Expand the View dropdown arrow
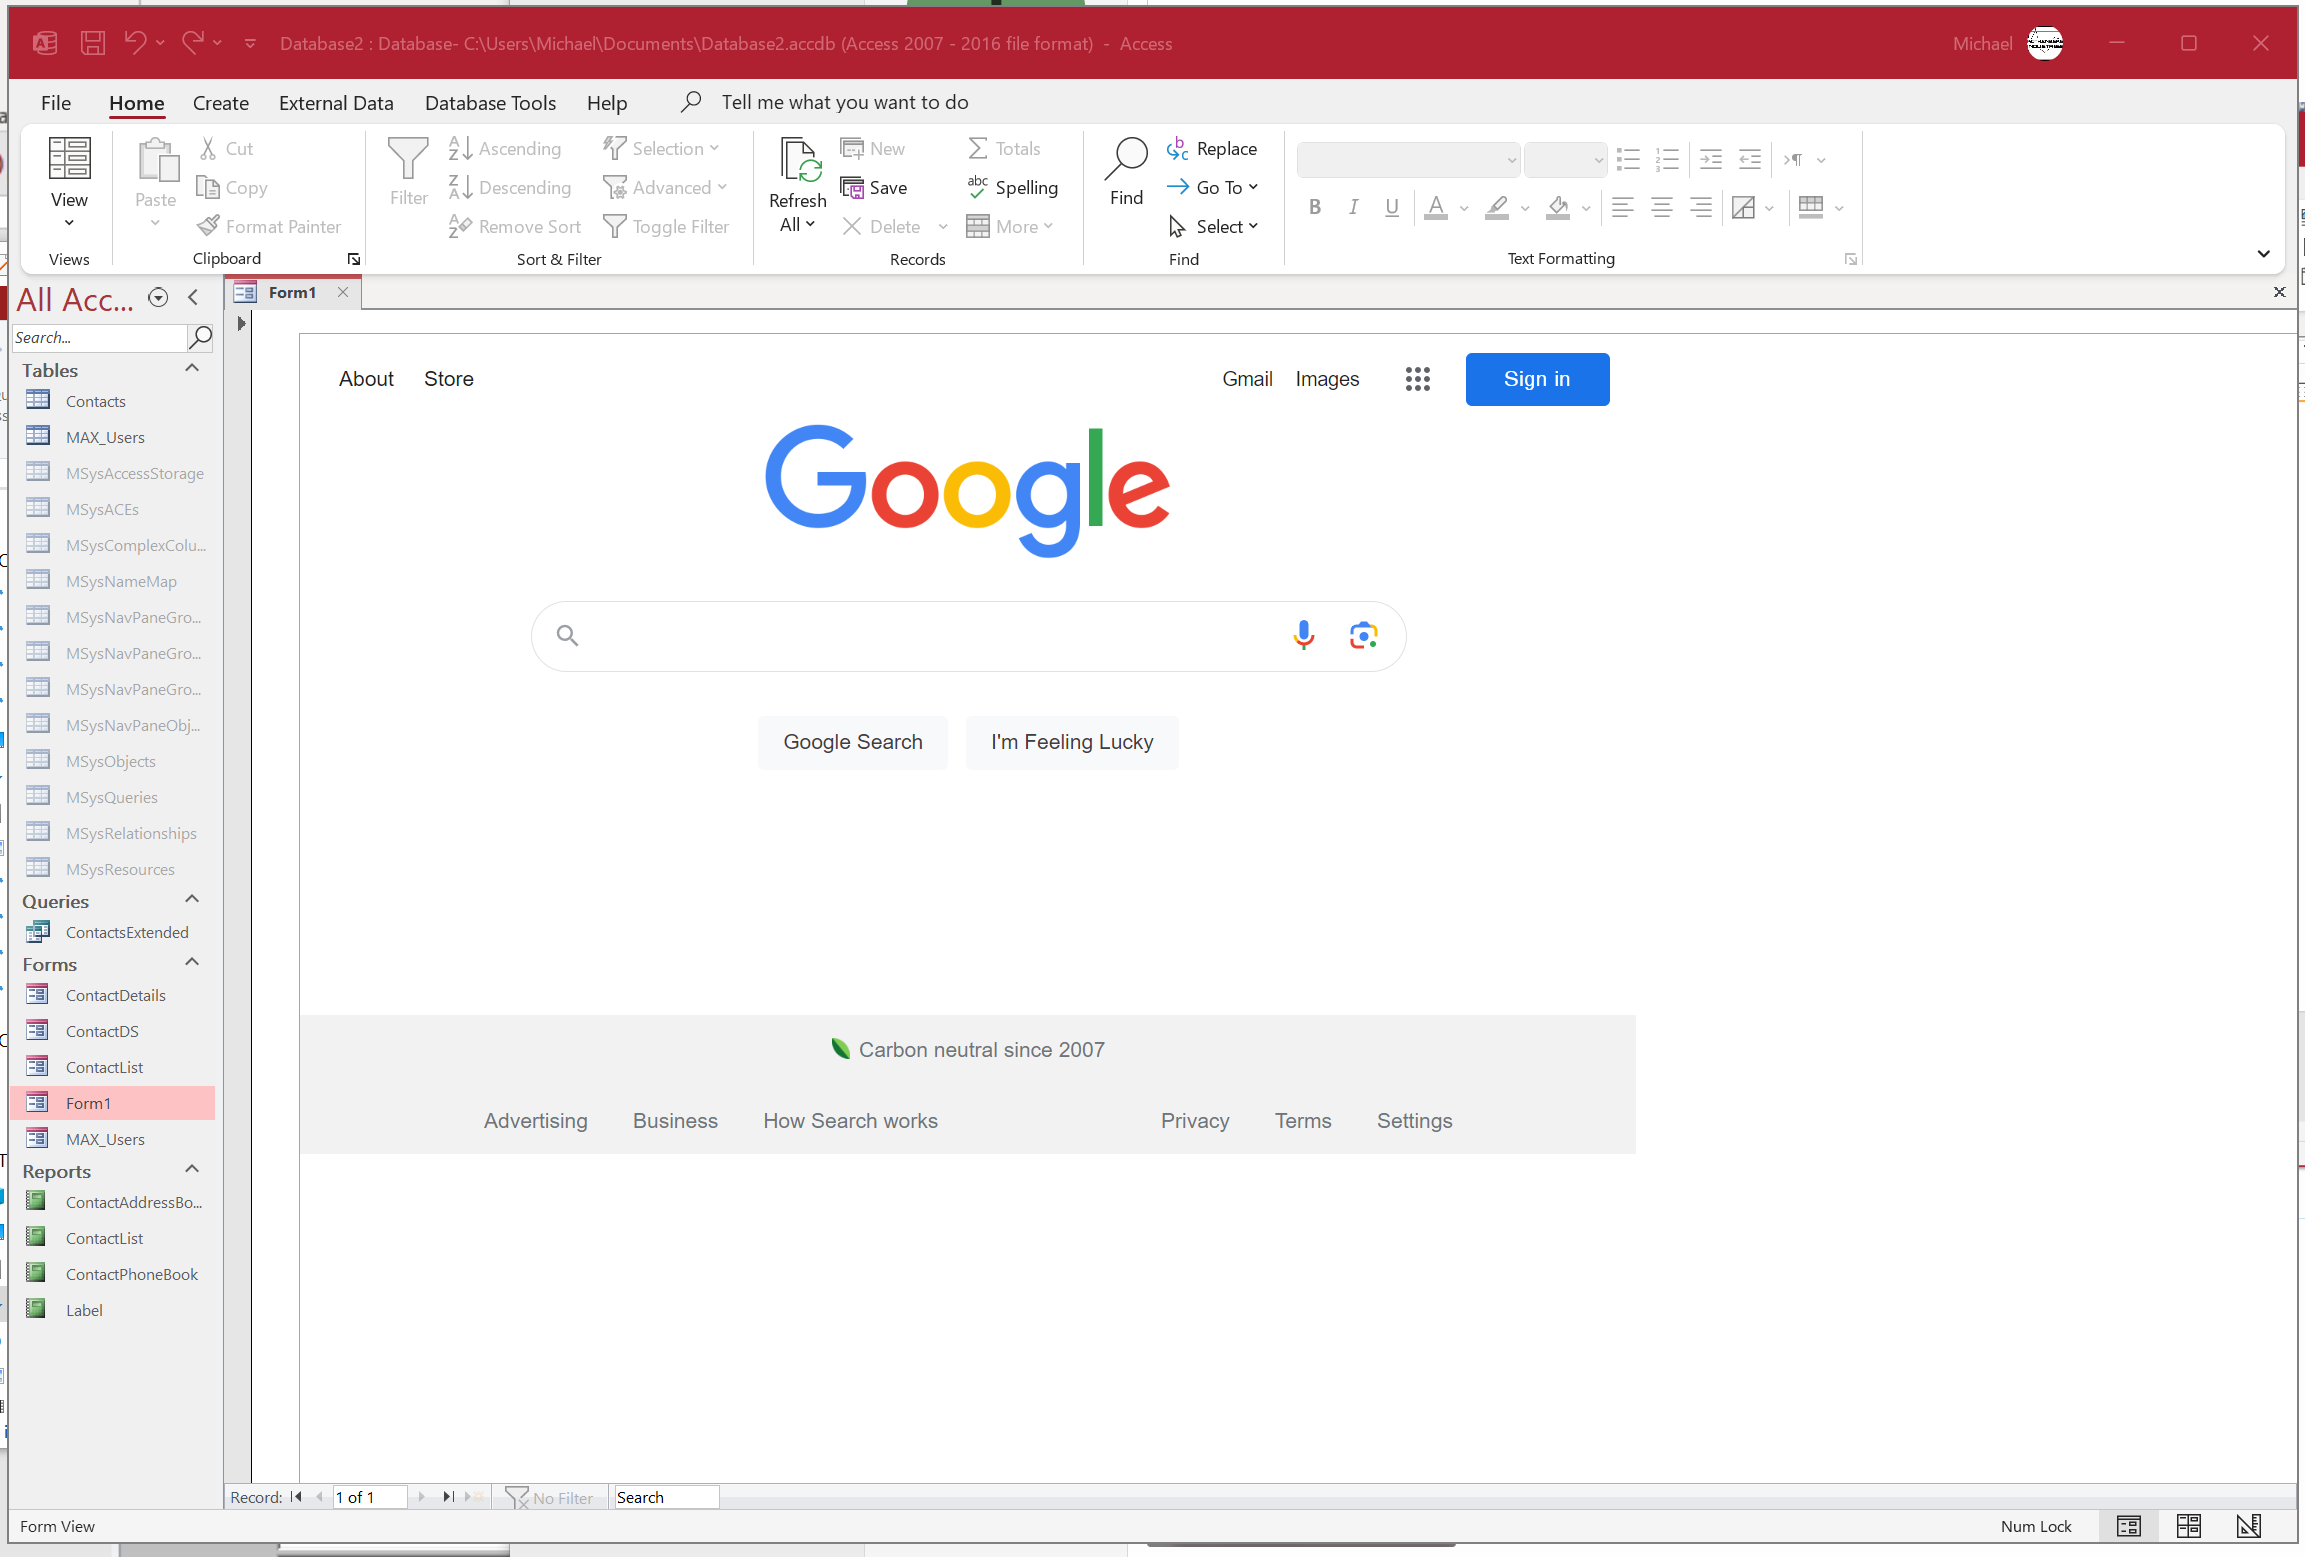Image resolution: width=2305 pixels, height=1557 pixels. 69,223
